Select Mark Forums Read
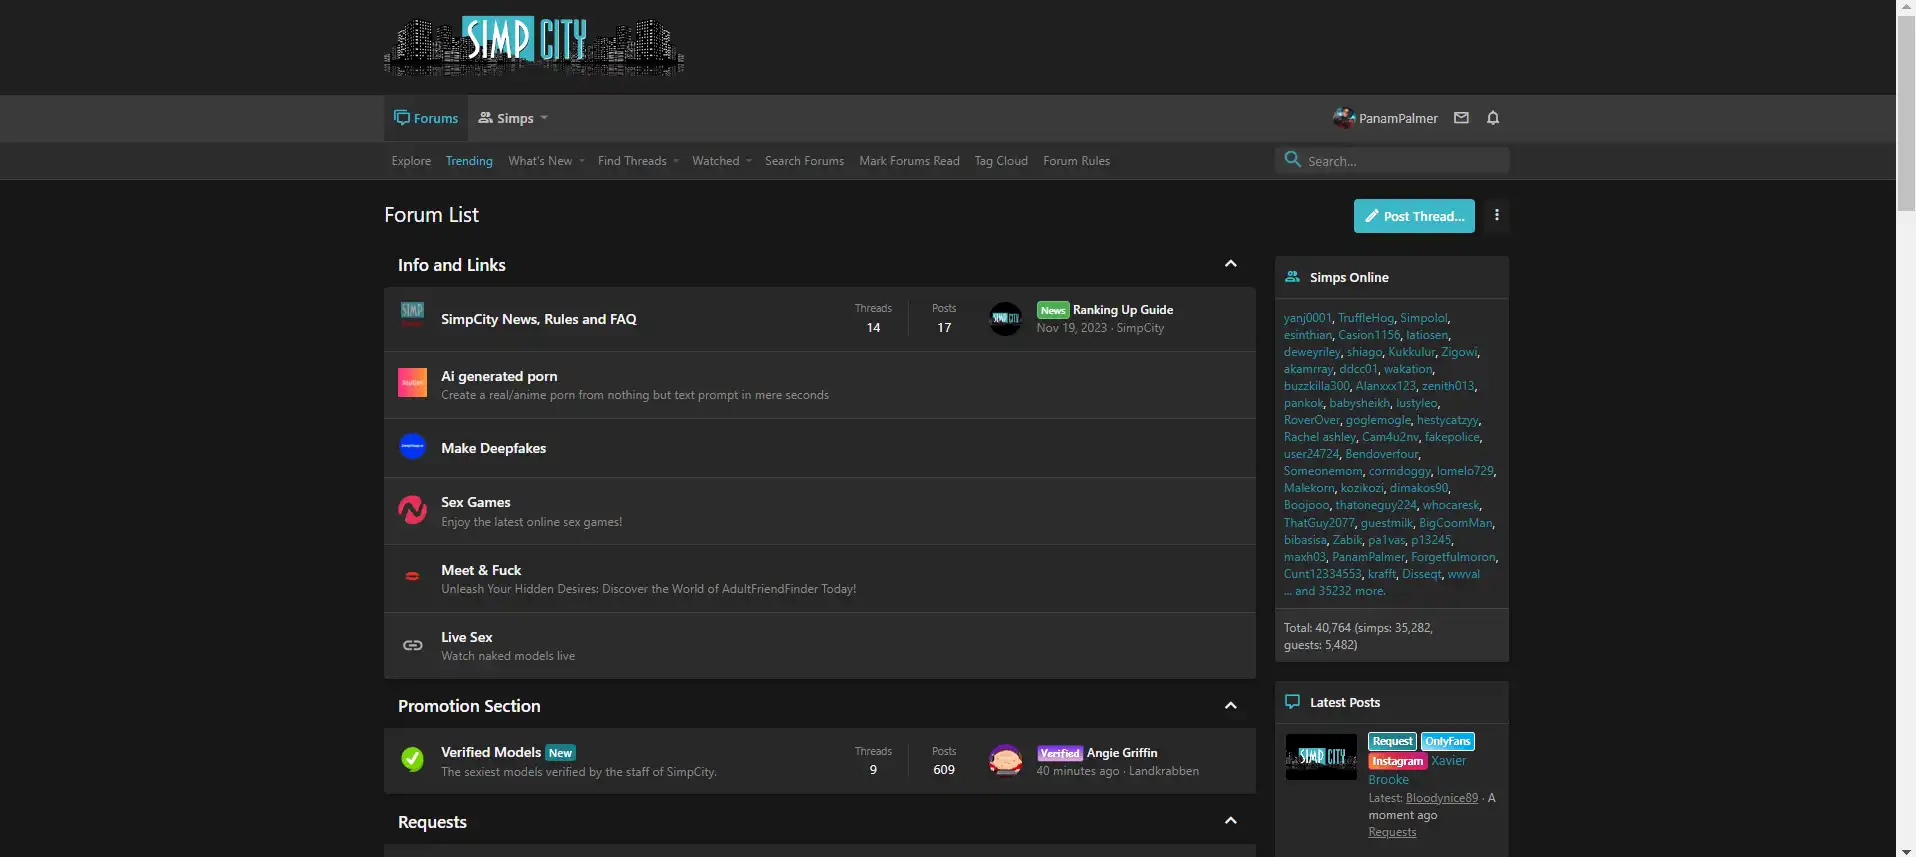The height and width of the screenshot is (857, 1916). click(909, 161)
